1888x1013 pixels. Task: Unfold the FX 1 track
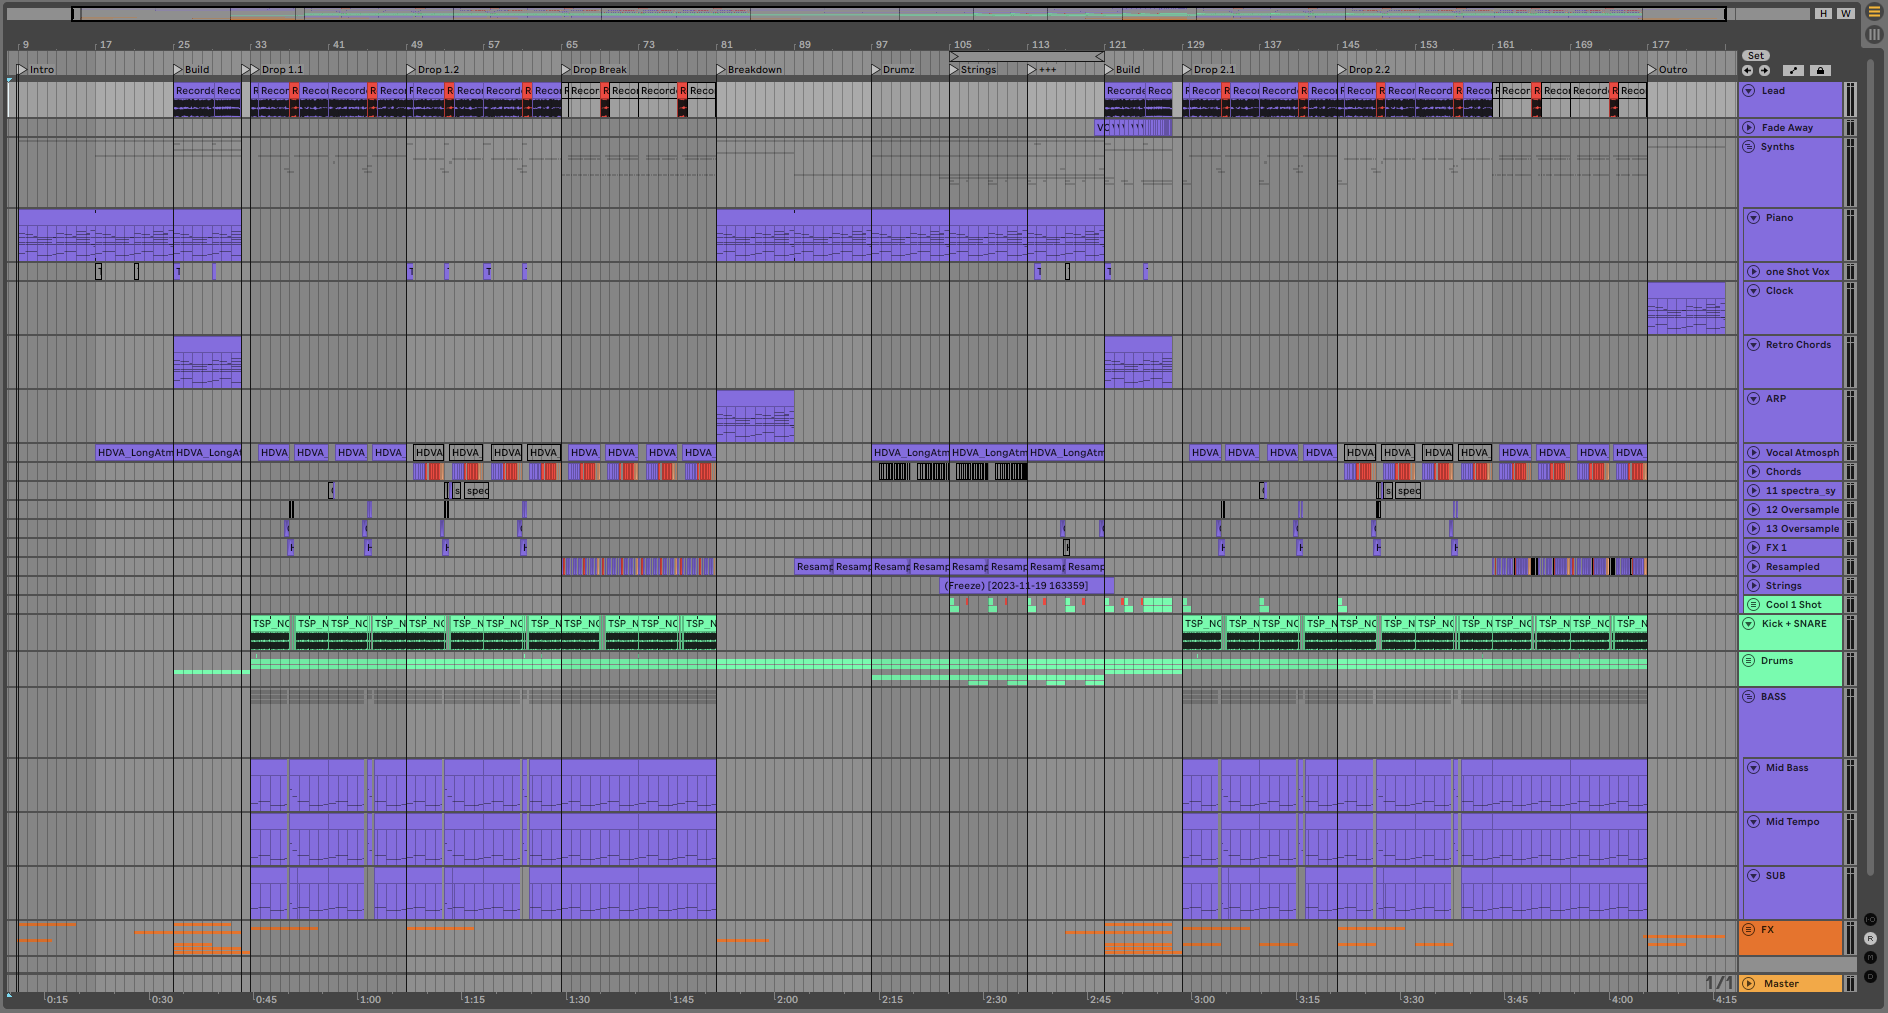tap(1753, 548)
